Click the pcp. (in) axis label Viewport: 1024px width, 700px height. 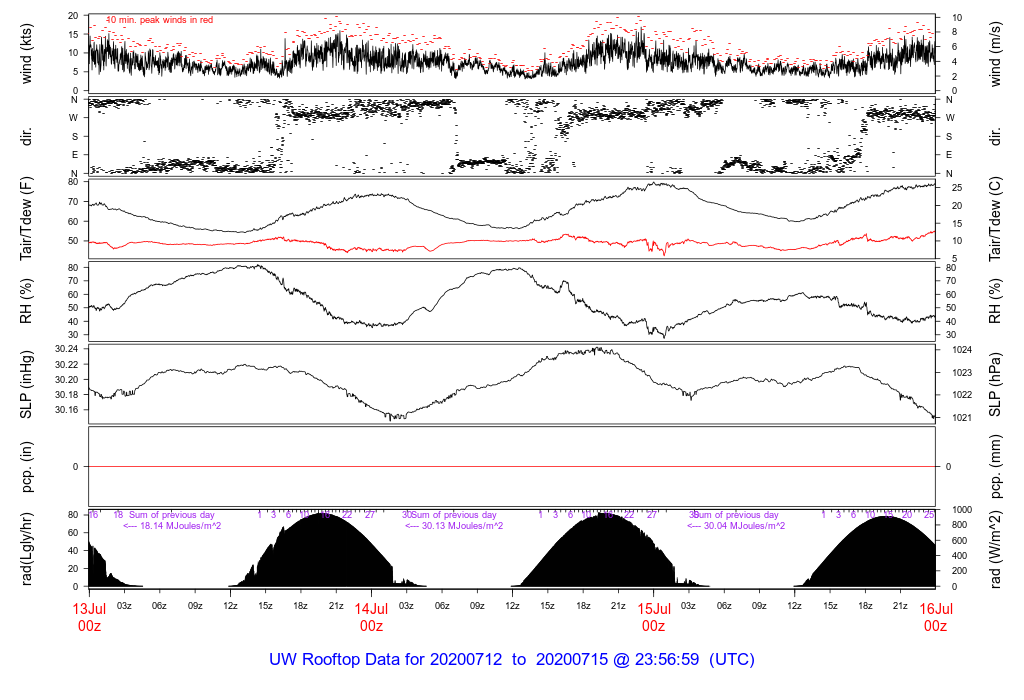(x=28, y=466)
